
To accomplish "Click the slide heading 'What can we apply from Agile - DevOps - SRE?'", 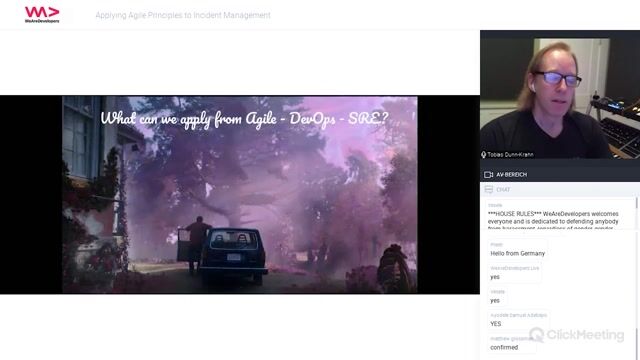I will tap(244, 119).
